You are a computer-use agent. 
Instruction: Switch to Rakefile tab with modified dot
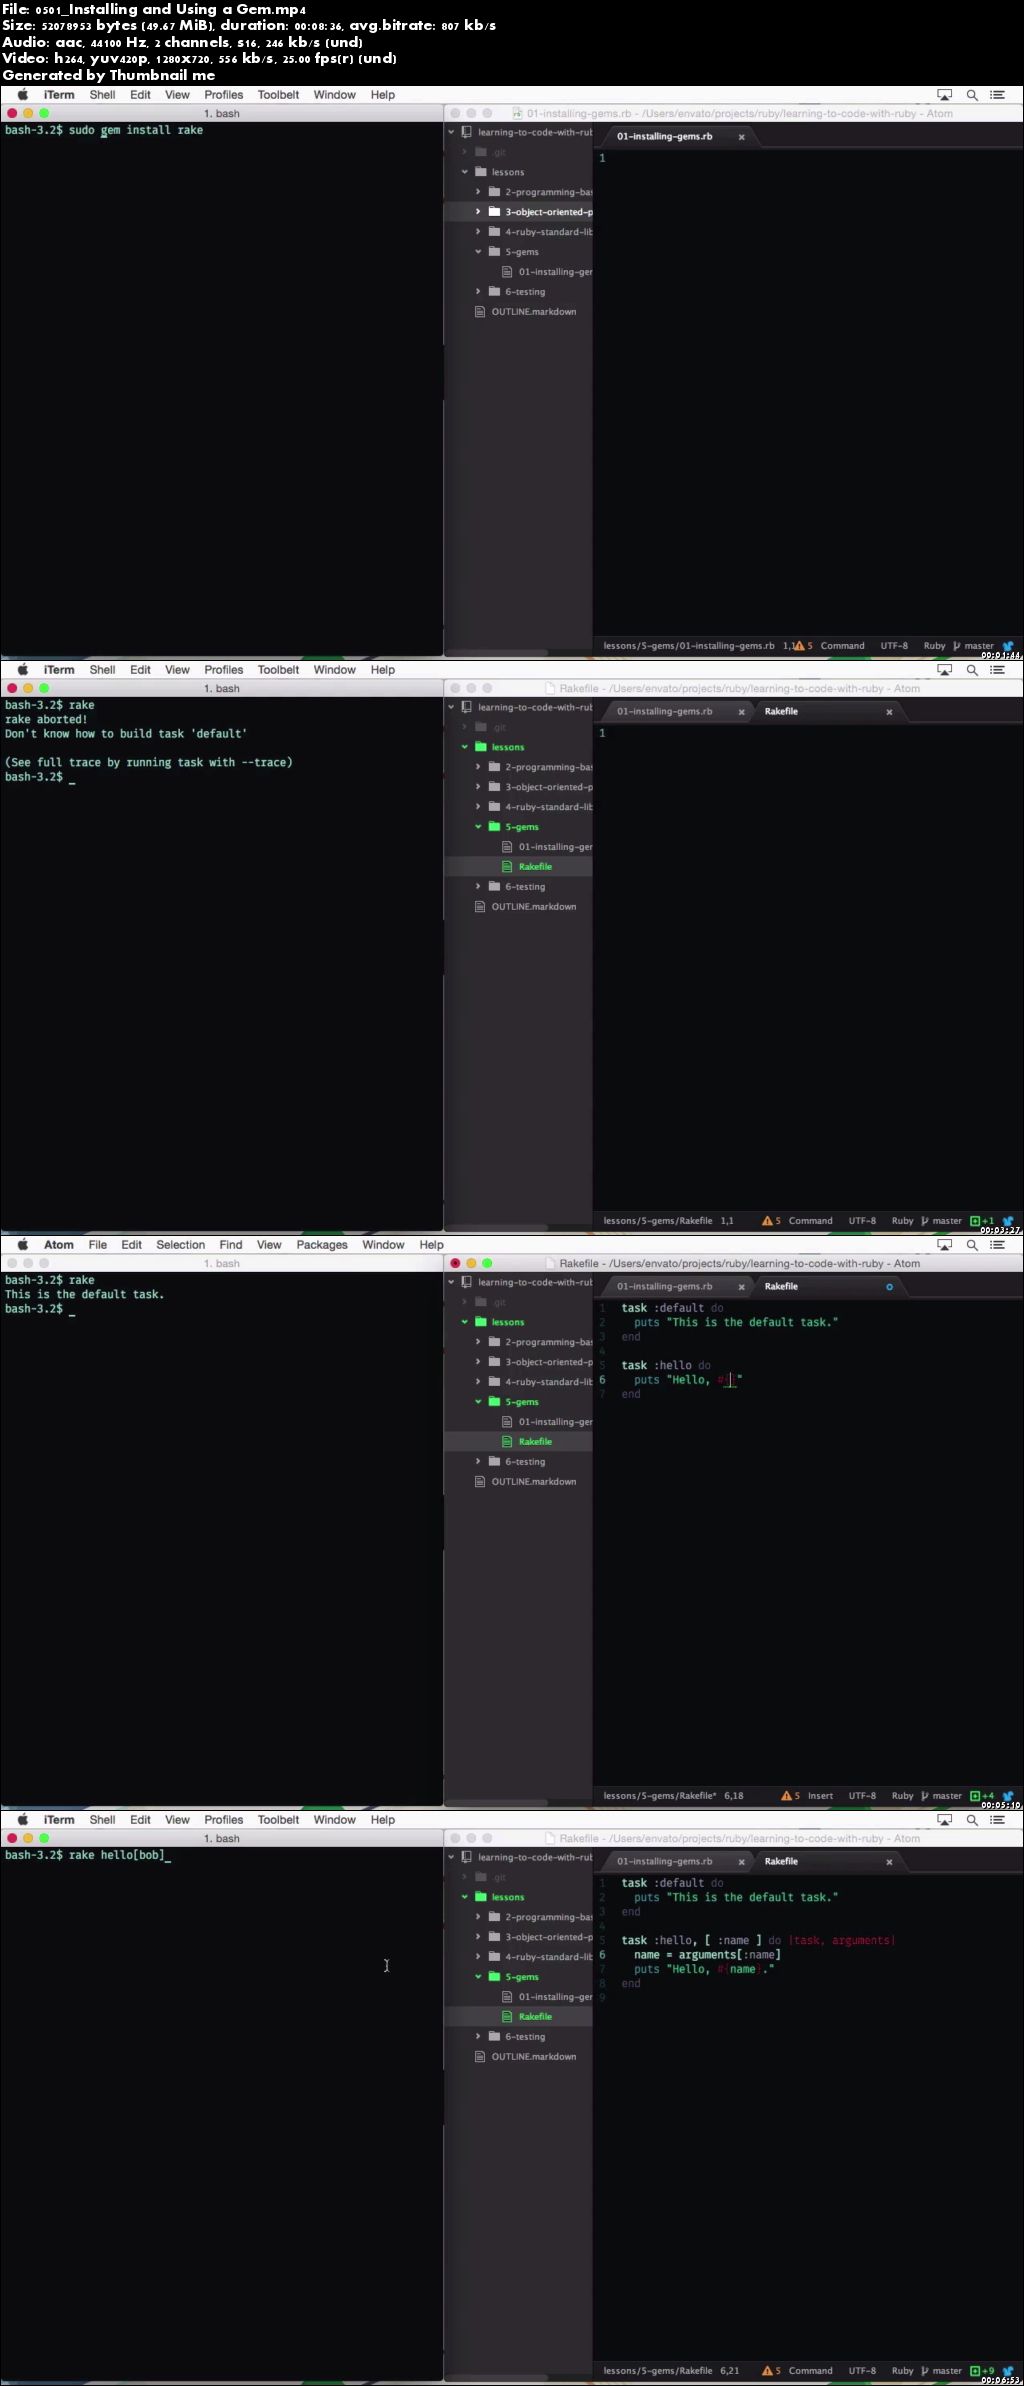pos(829,1287)
